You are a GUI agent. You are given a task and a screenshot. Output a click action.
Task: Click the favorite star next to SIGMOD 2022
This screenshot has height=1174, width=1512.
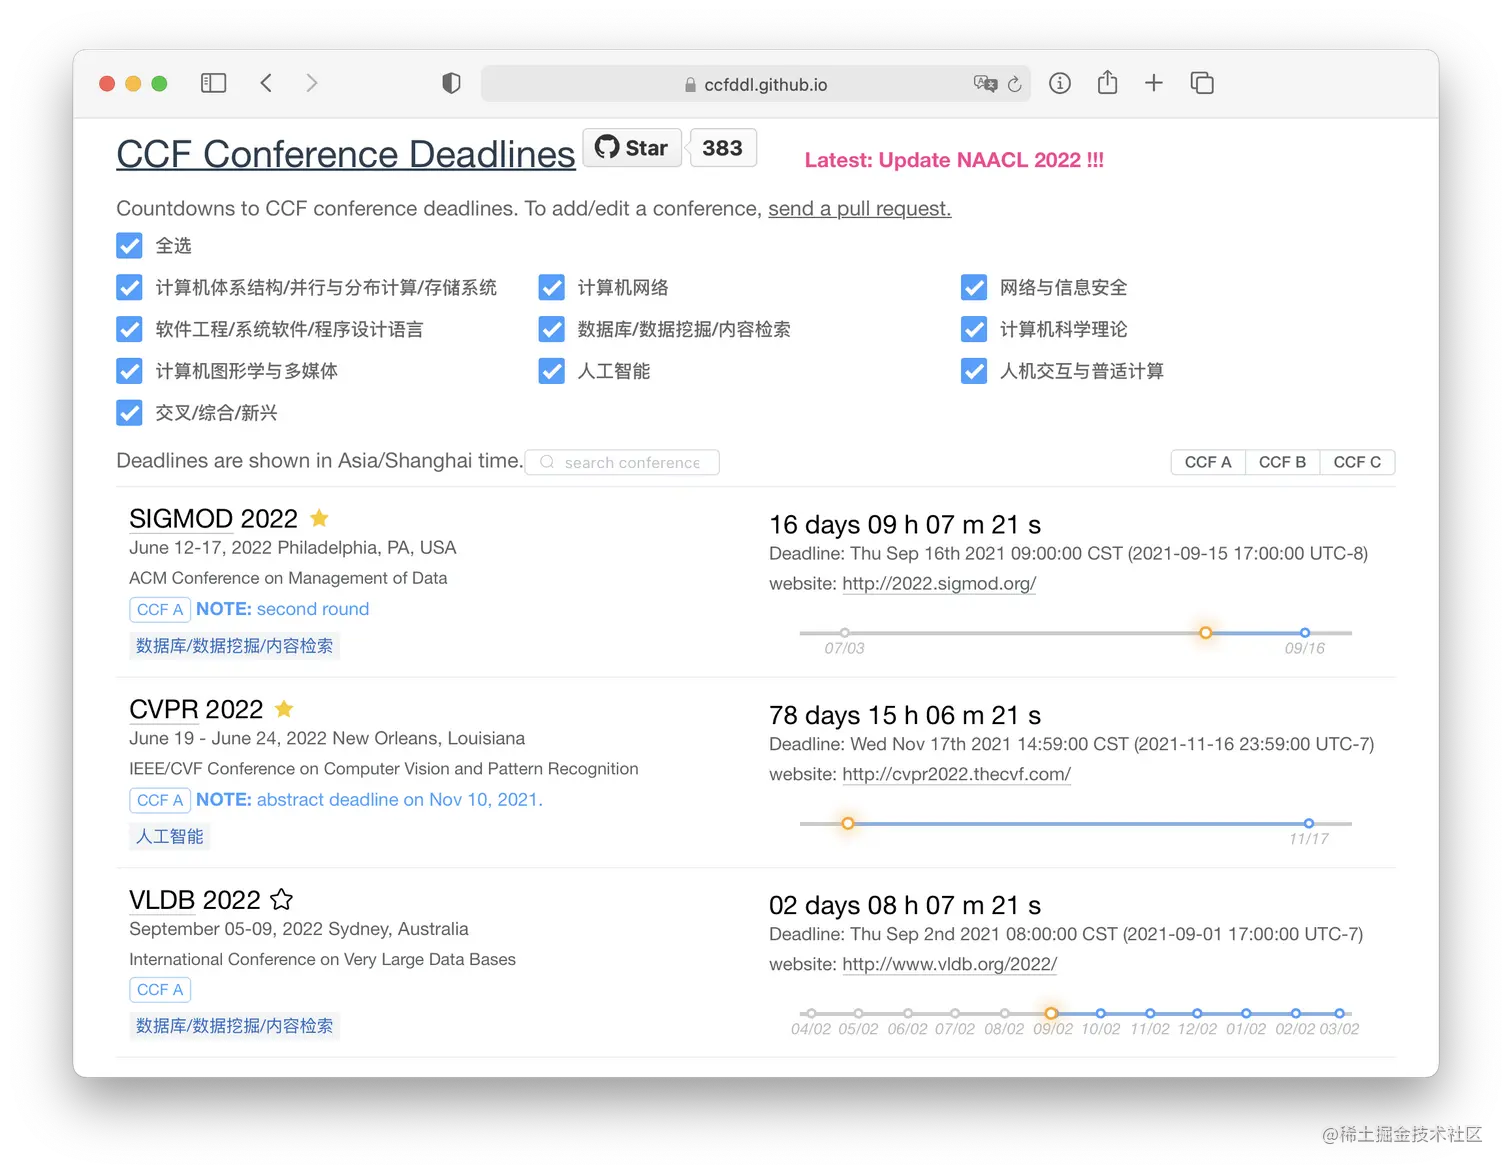click(x=318, y=518)
